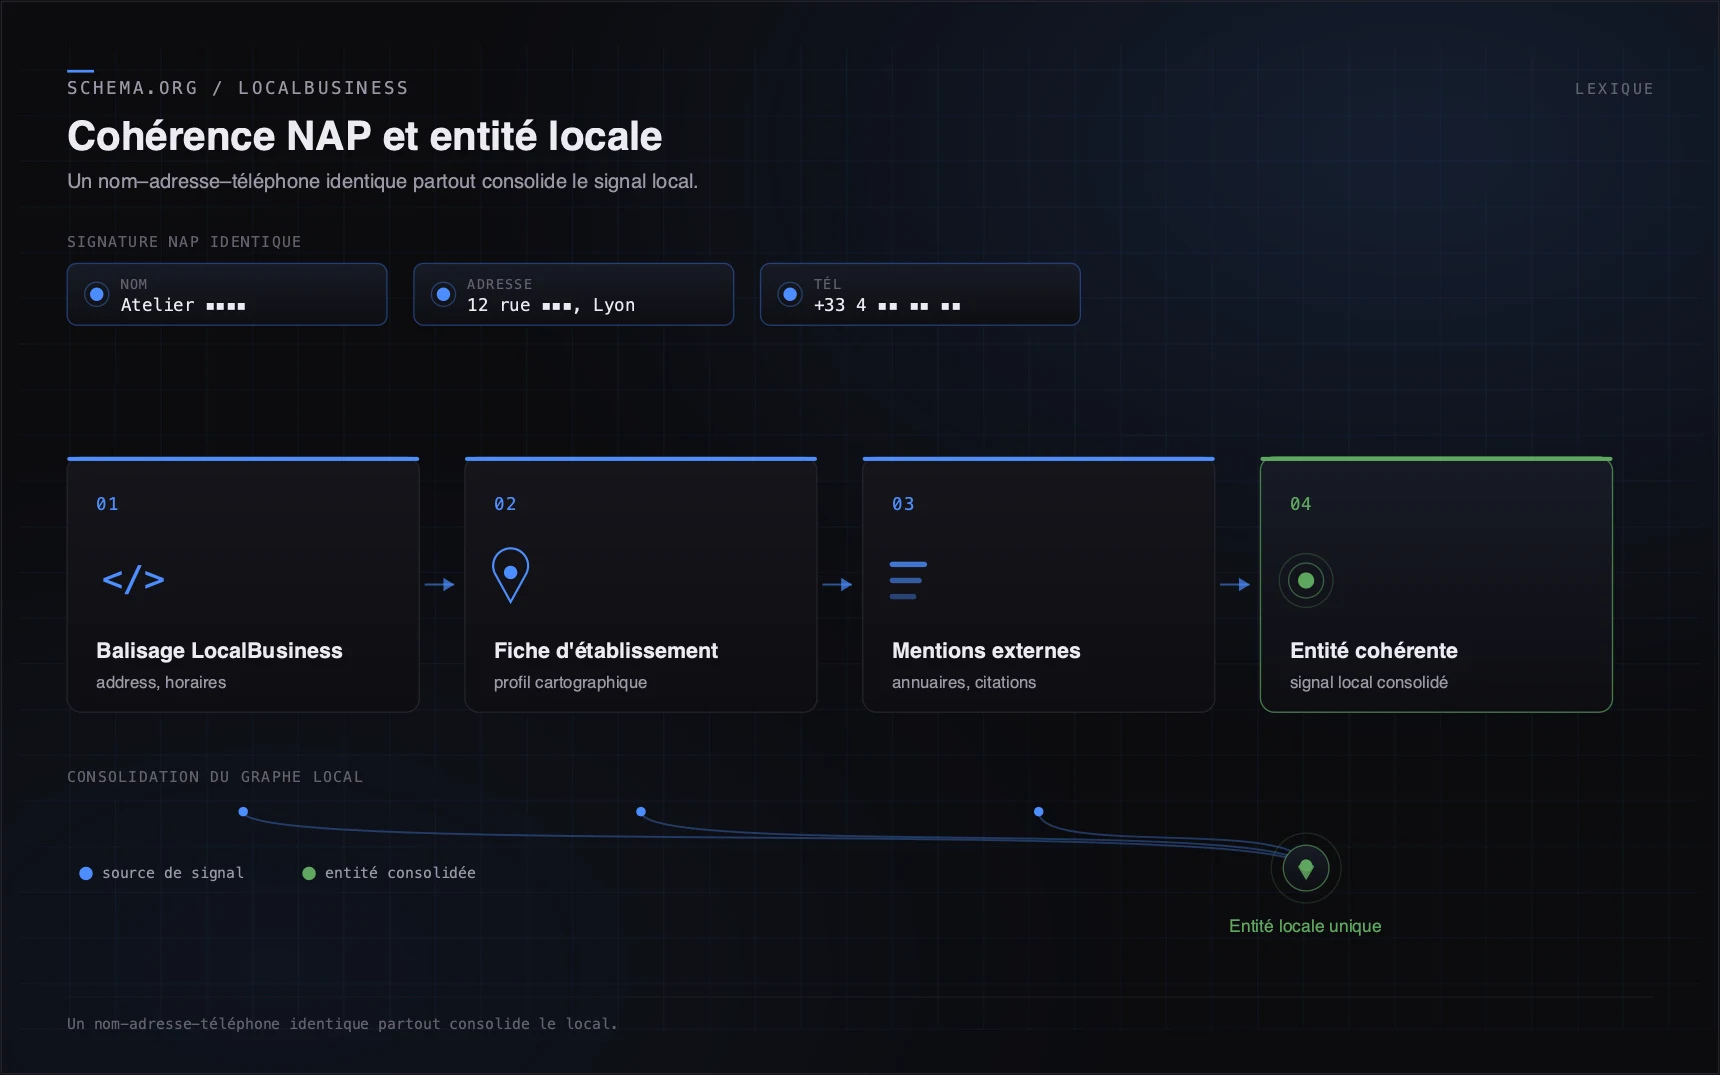Click the first blue graph source node

[243, 812]
